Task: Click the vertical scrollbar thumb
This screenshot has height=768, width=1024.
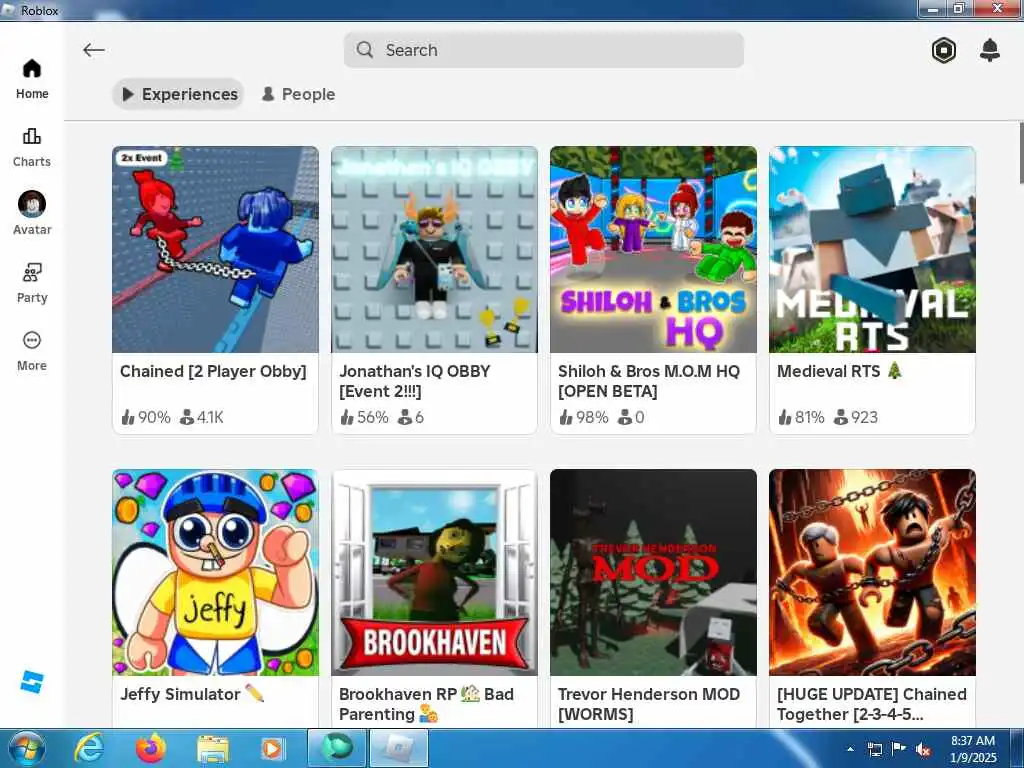Action: pyautogui.click(x=1021, y=153)
